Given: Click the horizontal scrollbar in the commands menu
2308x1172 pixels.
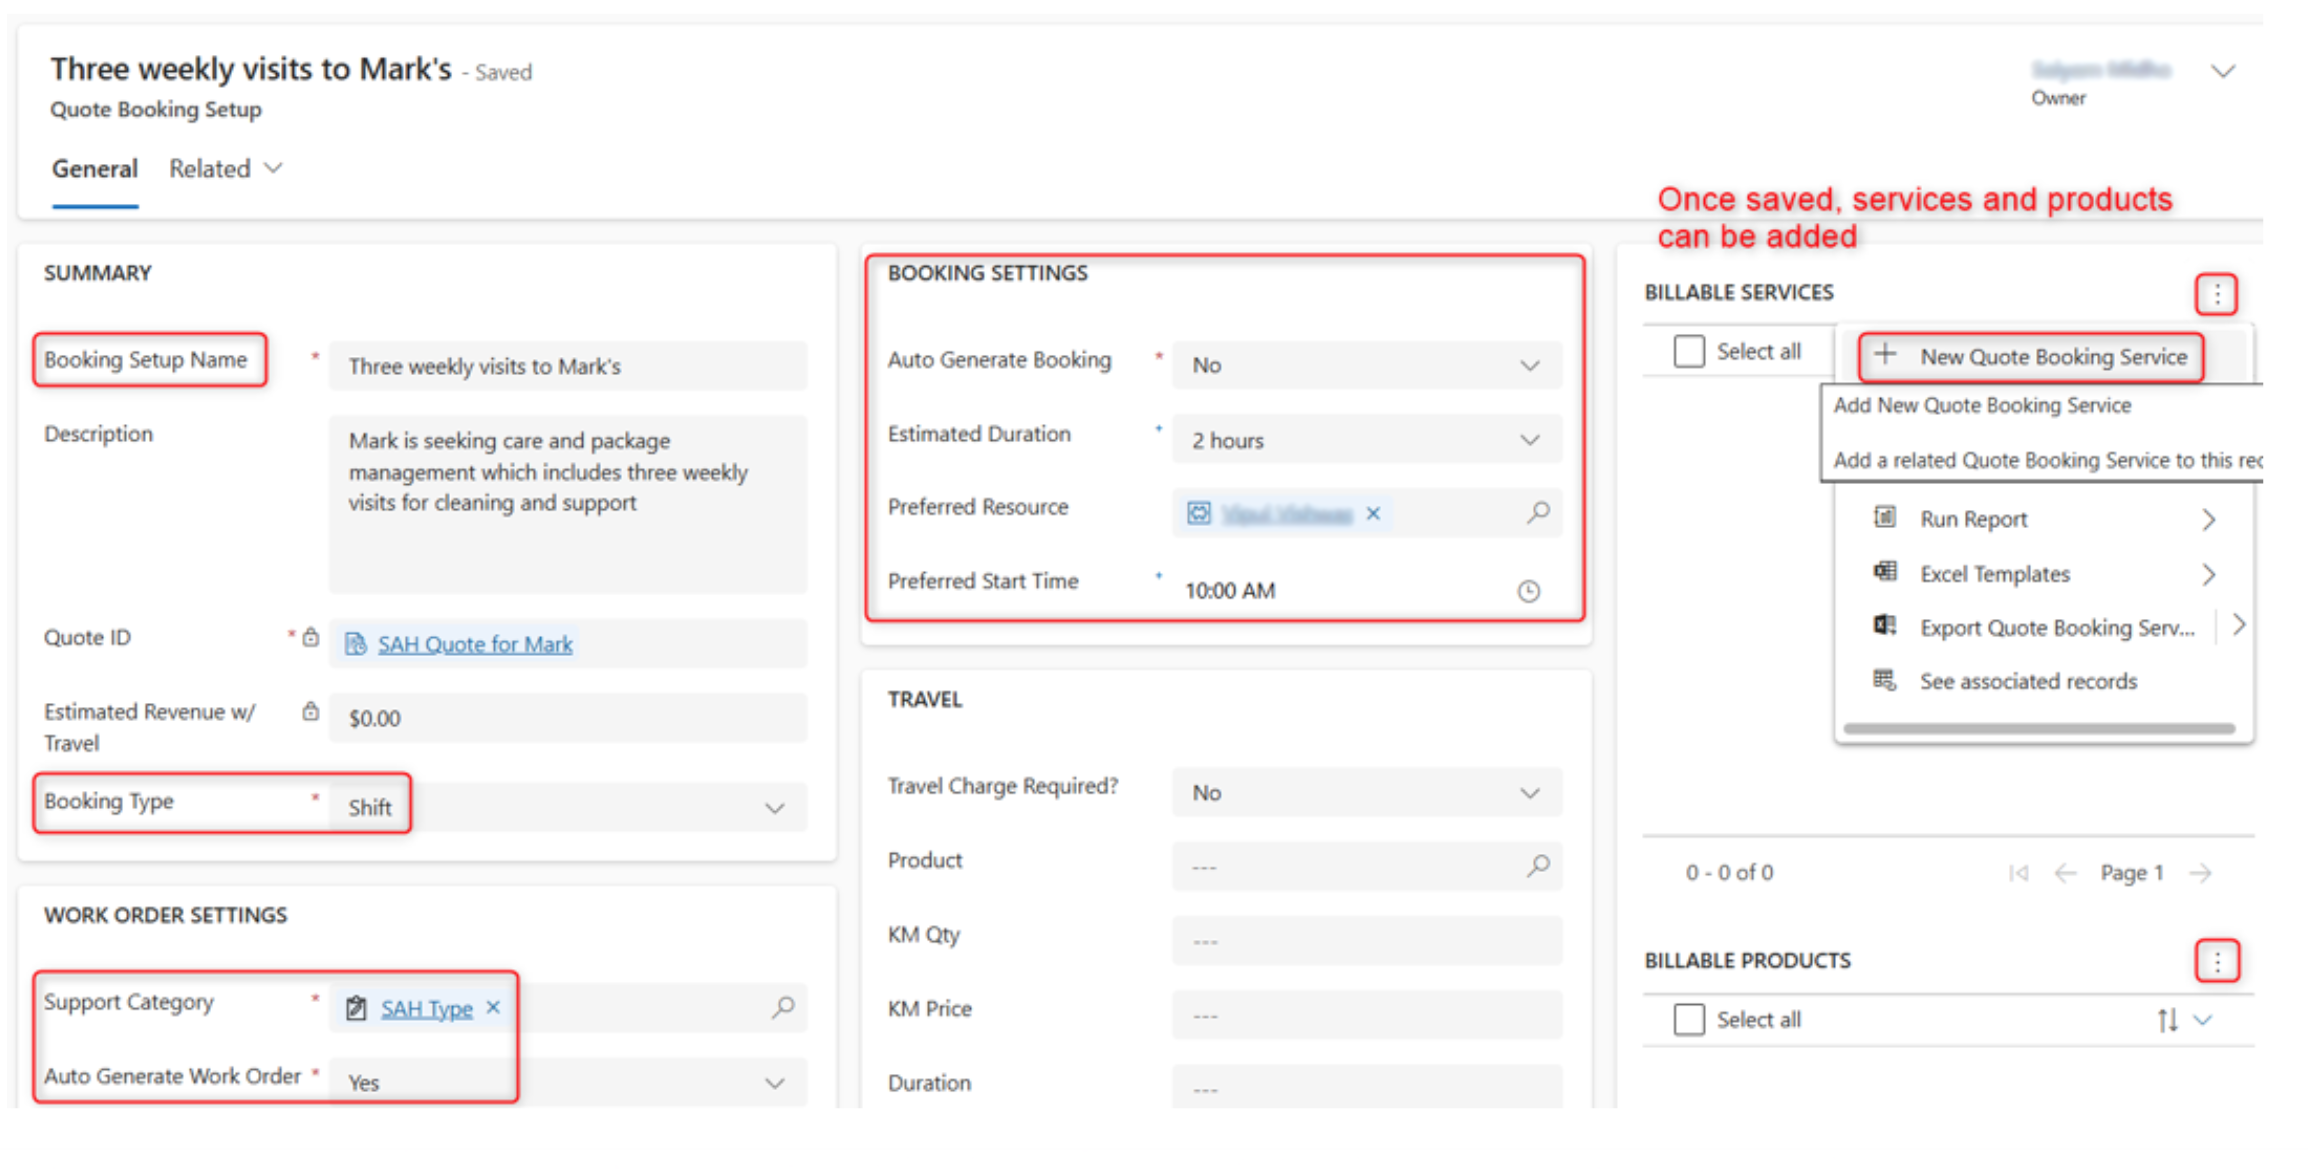Looking at the screenshot, I should [2038, 729].
